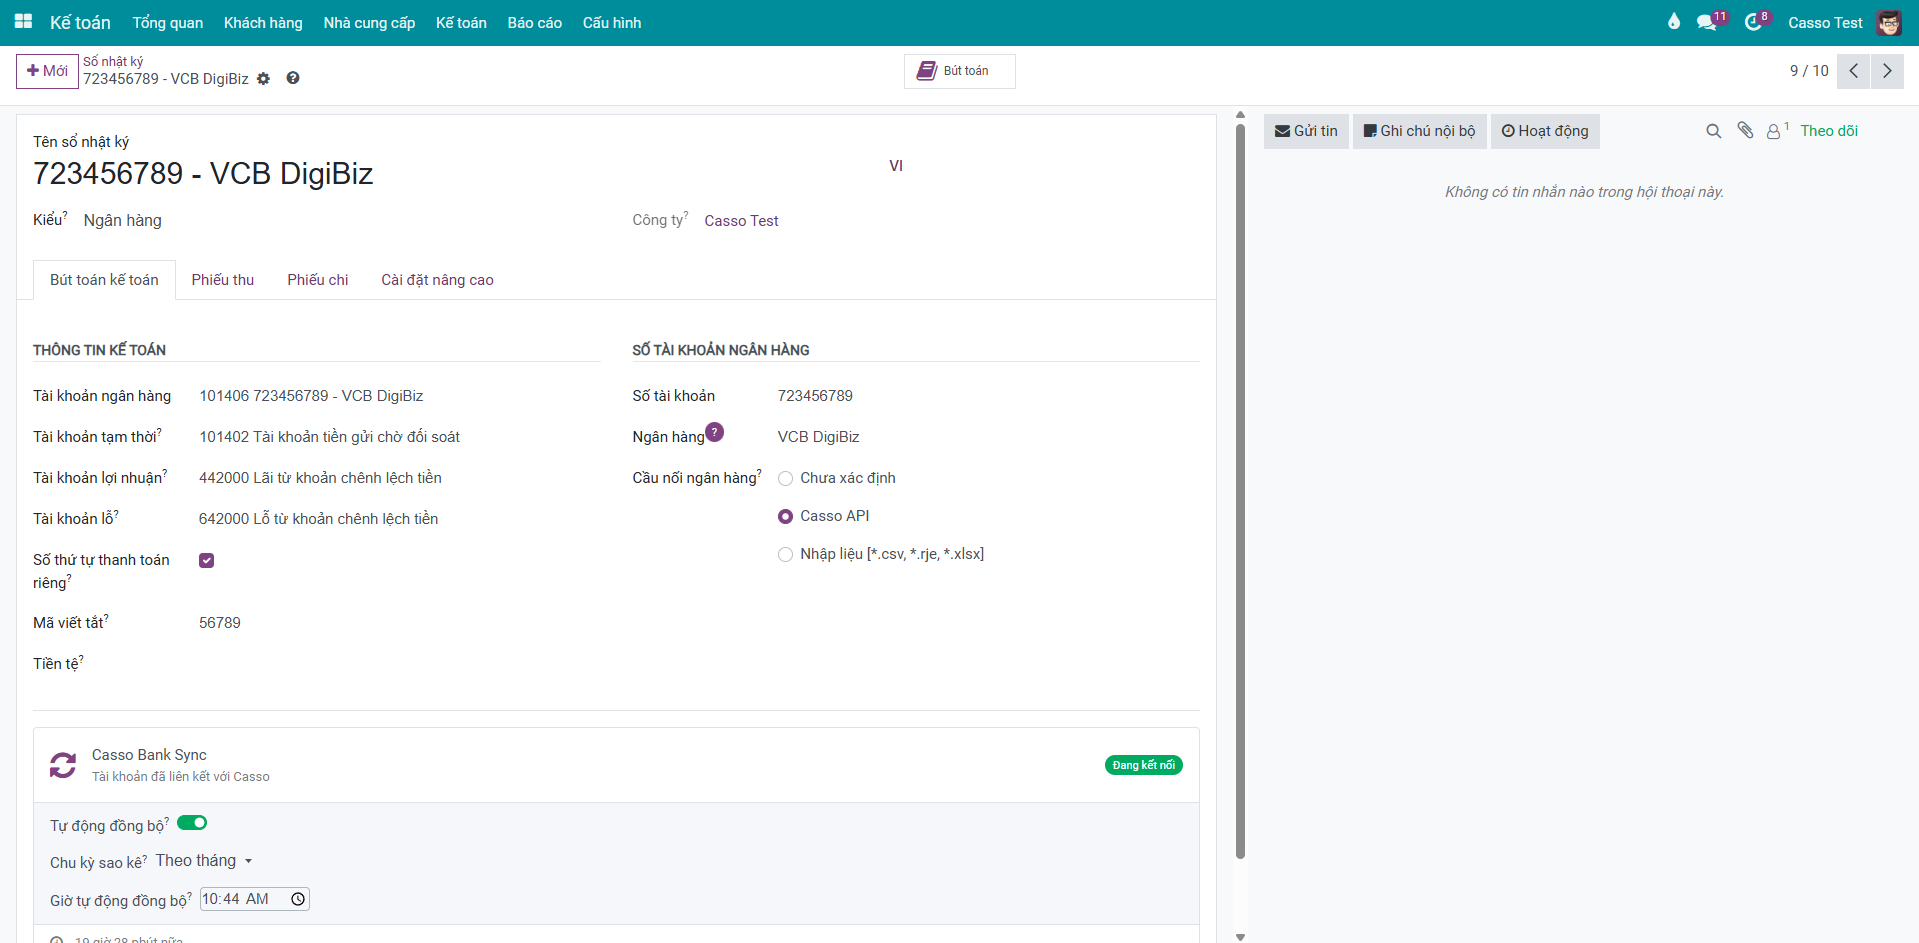Viewport: 1919px width, 943px height.
Task: Click the Số tài khoản value 723456789
Action: pyautogui.click(x=815, y=396)
